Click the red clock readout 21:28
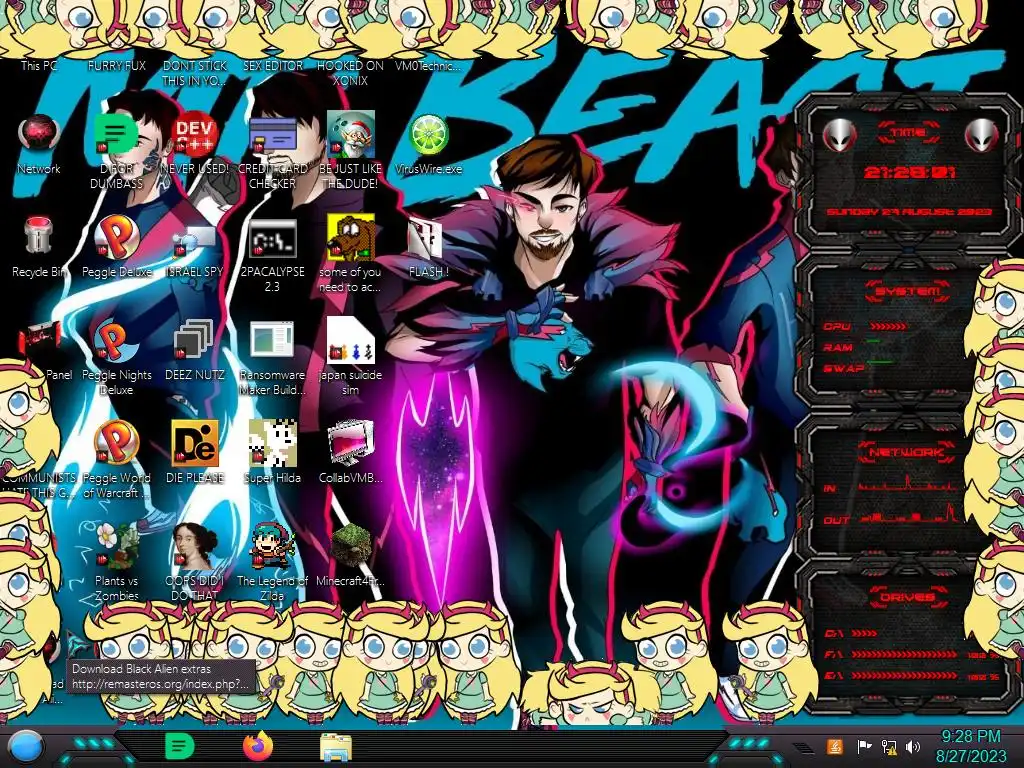Image resolution: width=1024 pixels, height=768 pixels. coord(909,172)
